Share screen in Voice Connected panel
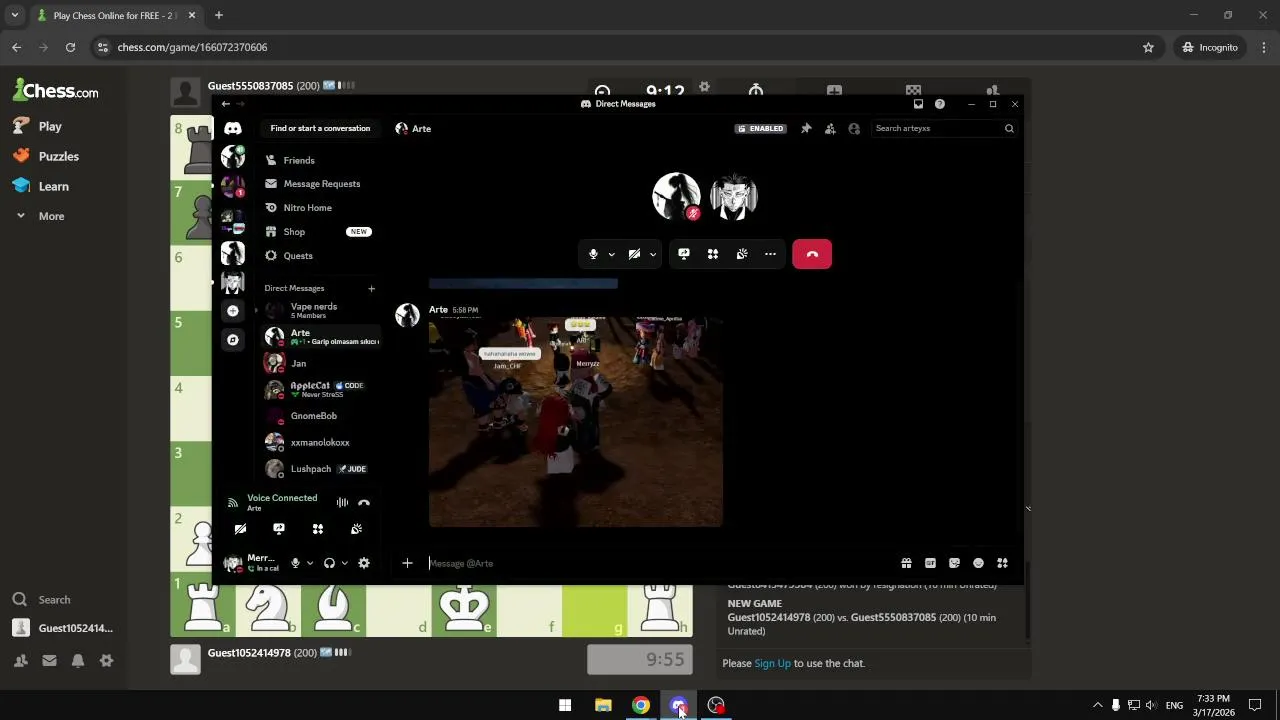Image resolution: width=1280 pixels, height=720 pixels. [279, 529]
